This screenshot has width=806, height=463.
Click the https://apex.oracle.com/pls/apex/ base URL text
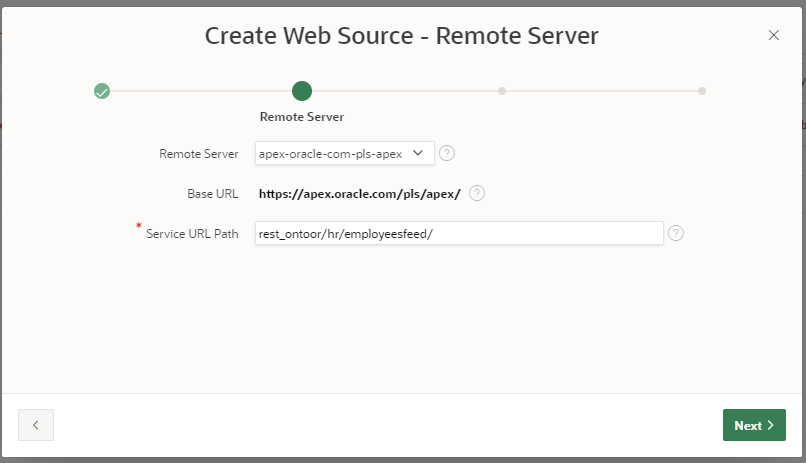pyautogui.click(x=359, y=194)
